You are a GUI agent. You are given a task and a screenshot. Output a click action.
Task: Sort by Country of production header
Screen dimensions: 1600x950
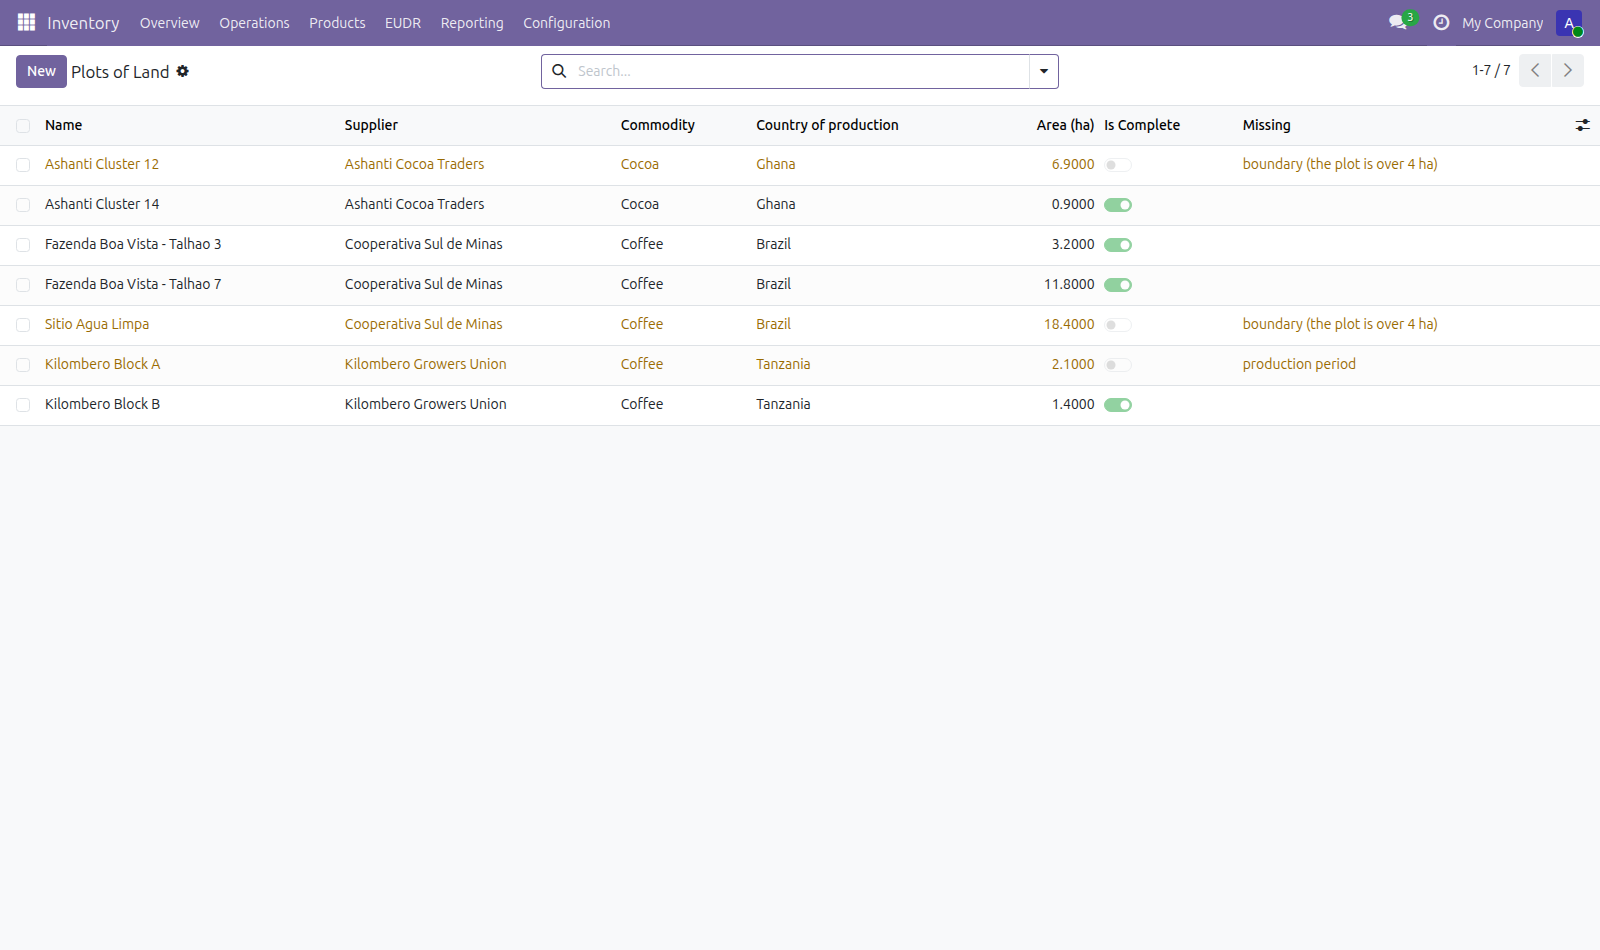[x=827, y=125]
